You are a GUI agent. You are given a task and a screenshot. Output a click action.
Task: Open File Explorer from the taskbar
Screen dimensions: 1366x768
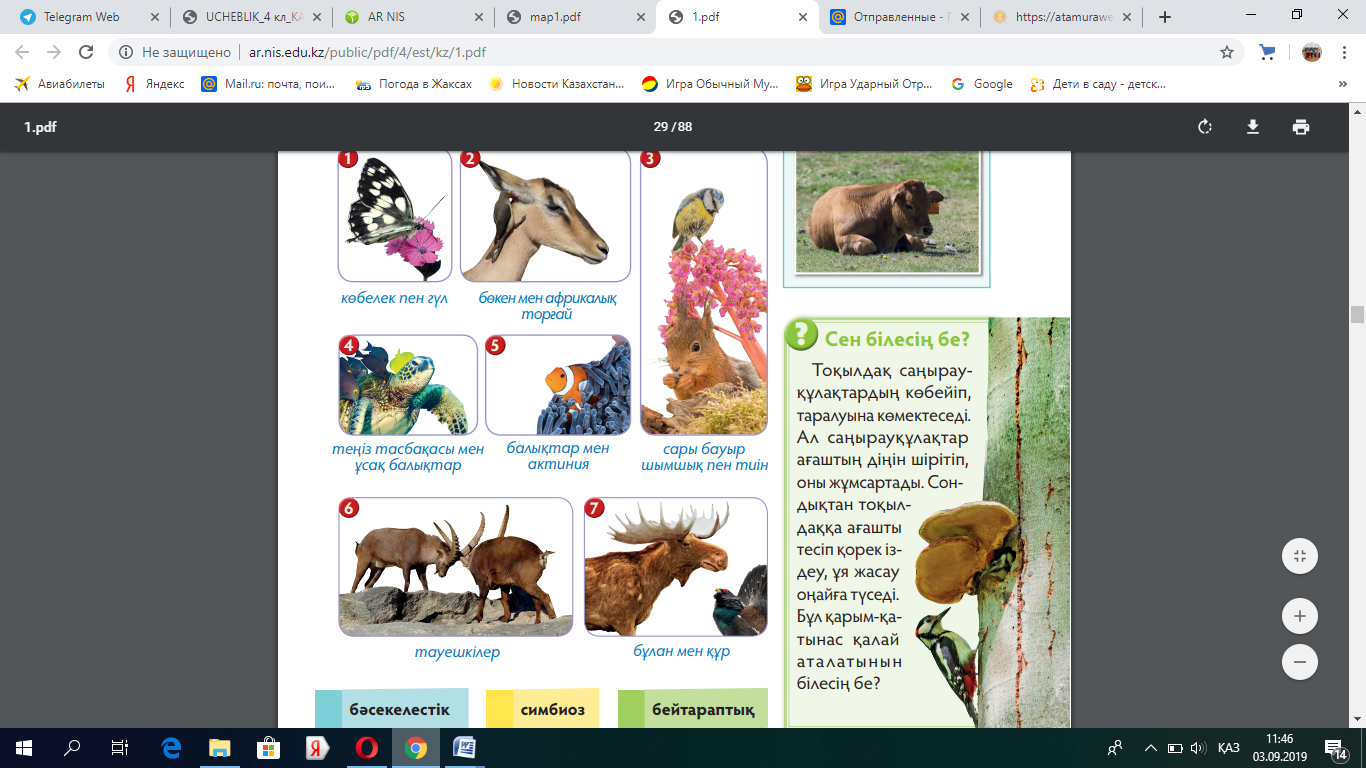click(220, 747)
